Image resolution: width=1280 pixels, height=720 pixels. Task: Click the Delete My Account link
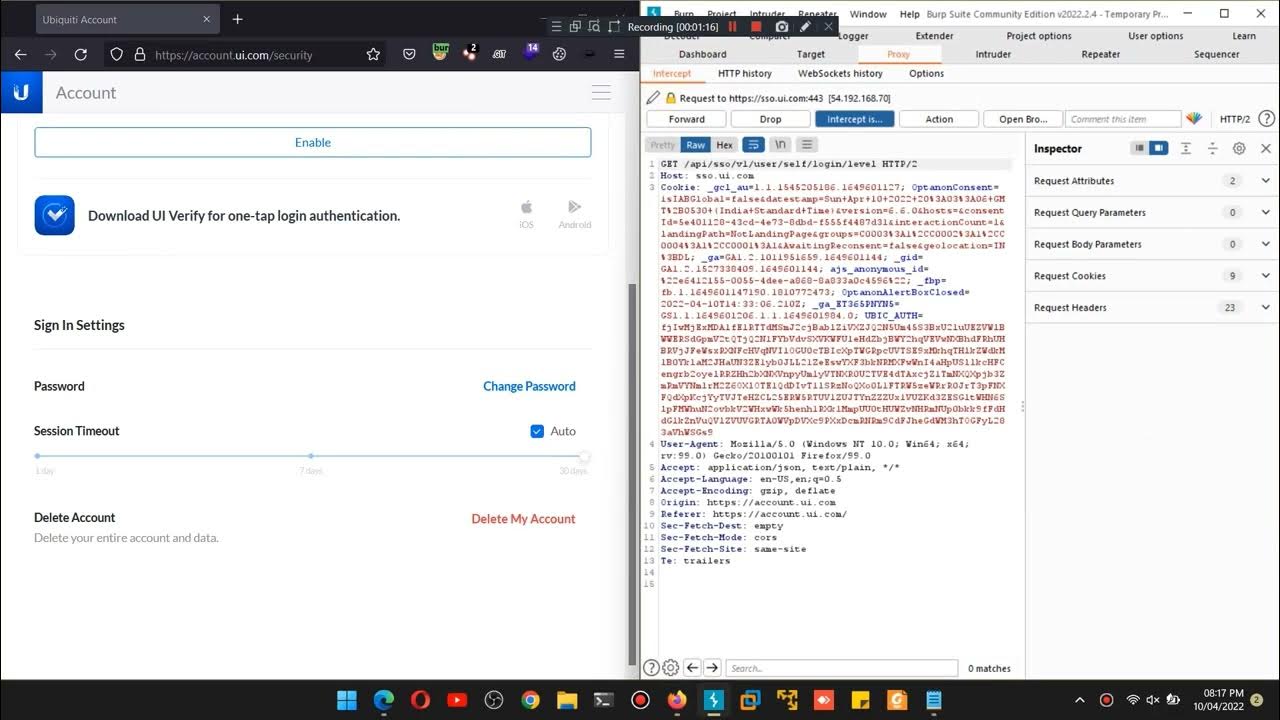523,519
